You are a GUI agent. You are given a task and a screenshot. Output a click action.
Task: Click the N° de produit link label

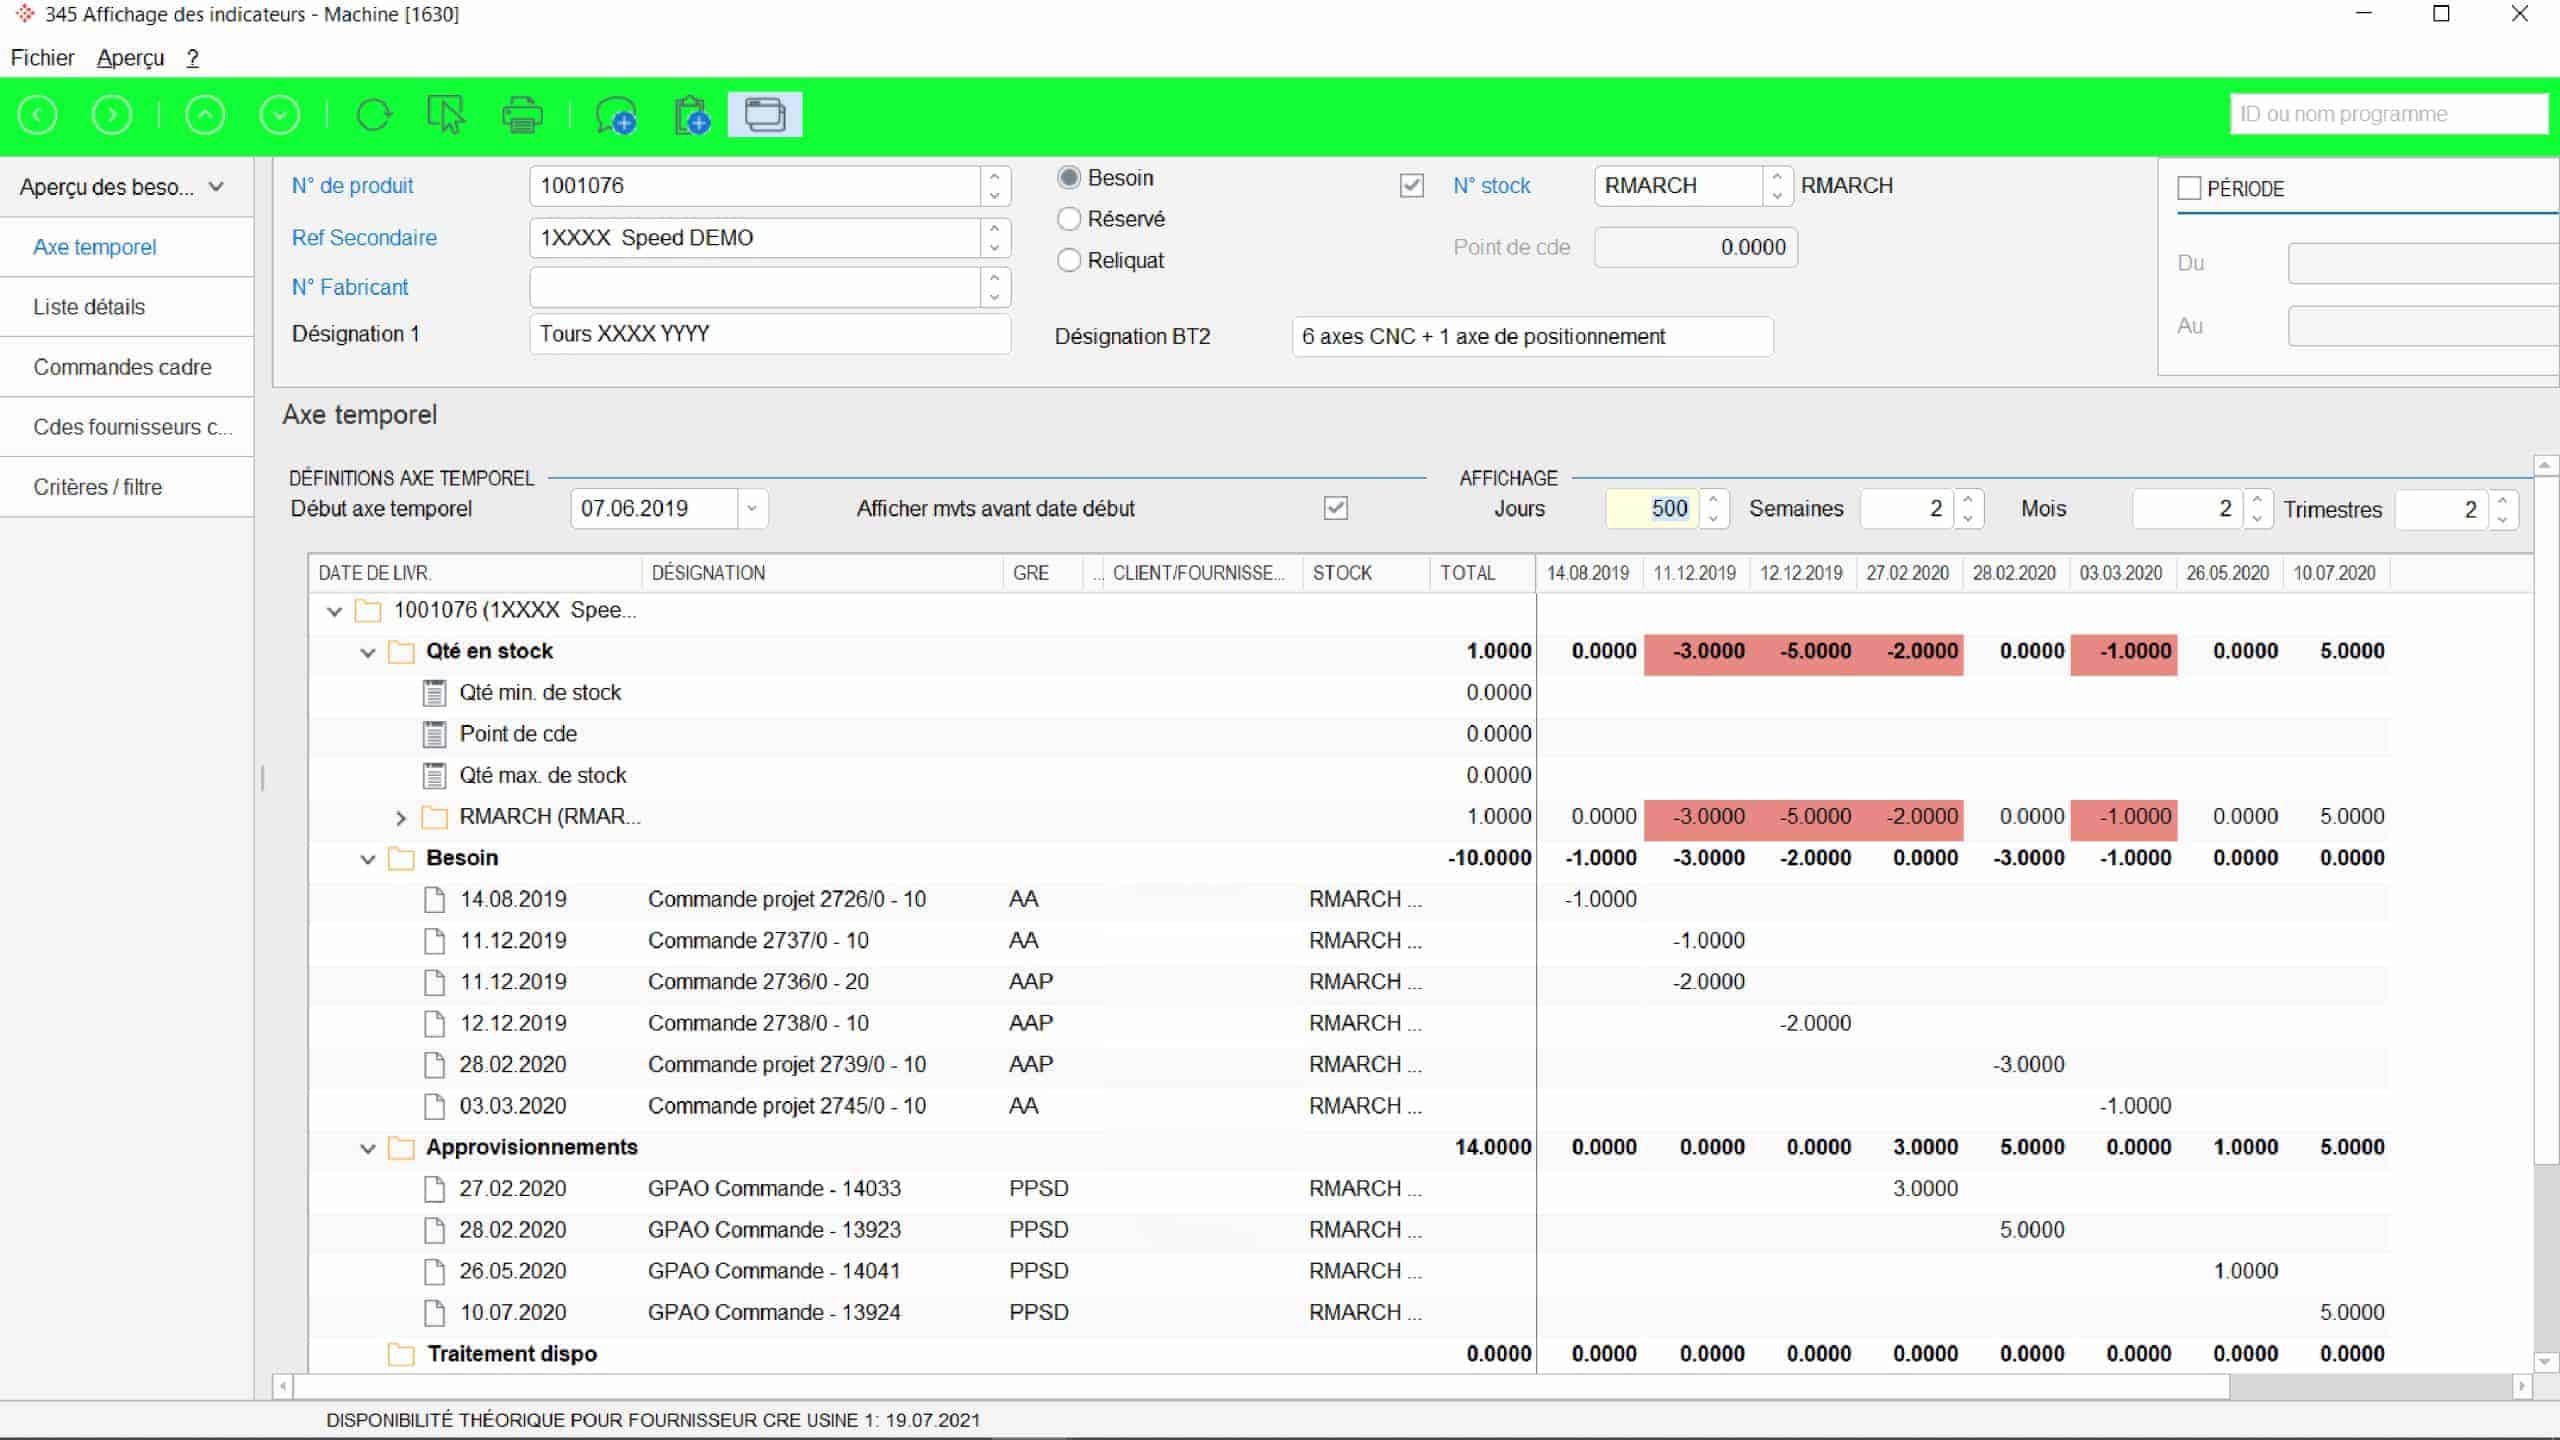(352, 186)
